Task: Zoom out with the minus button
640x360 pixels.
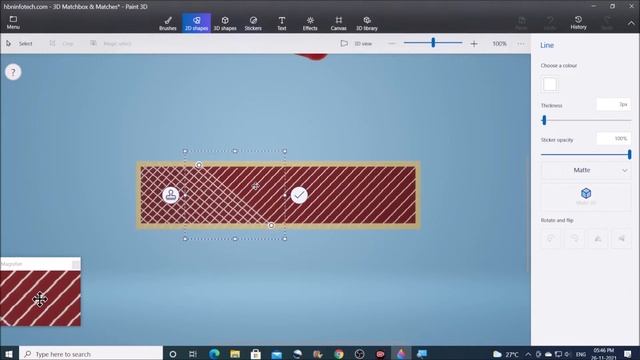Action: click(x=392, y=43)
